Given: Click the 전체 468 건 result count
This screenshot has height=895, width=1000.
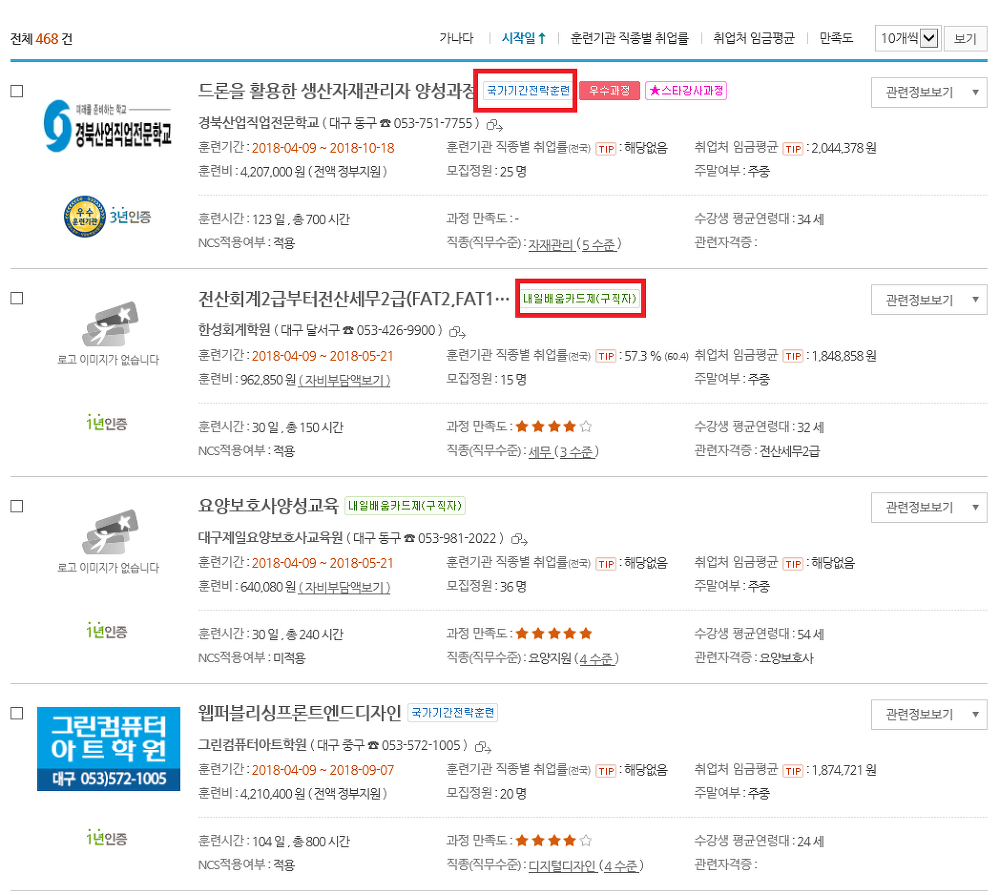Looking at the screenshot, I should 41,39.
